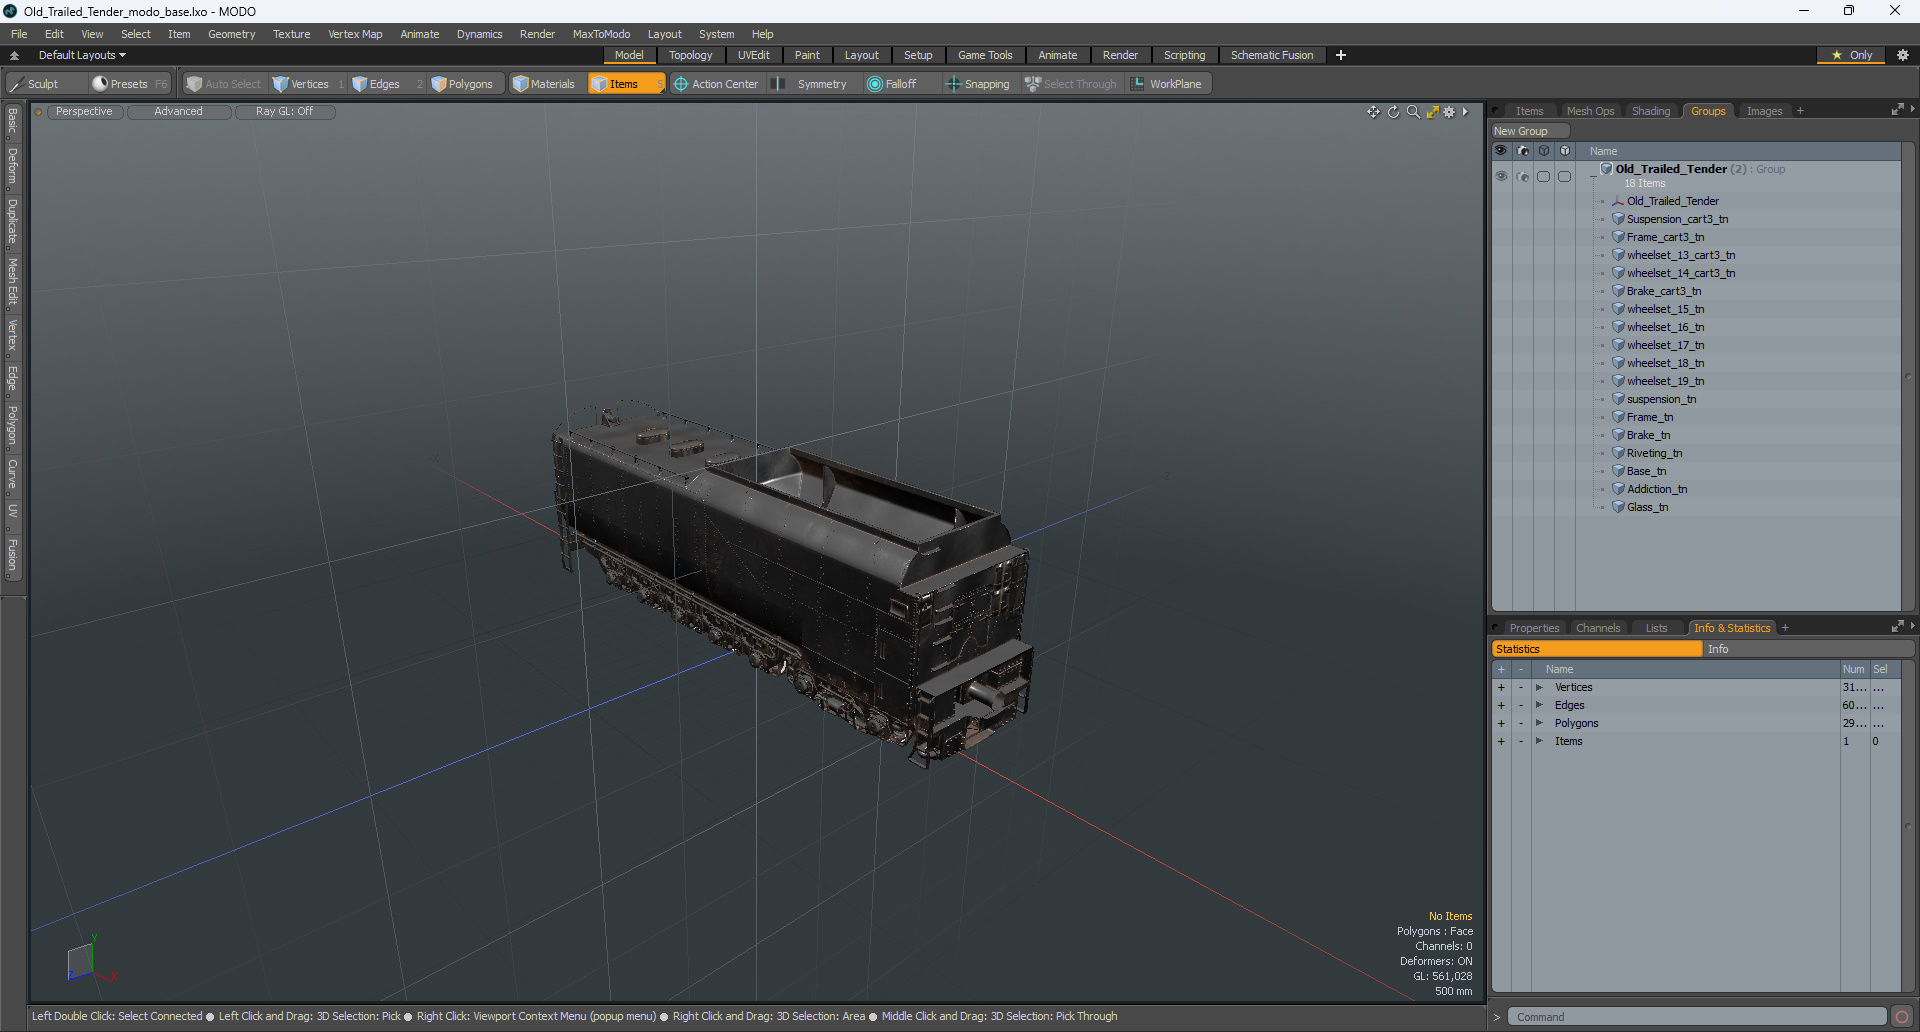Add a new tab in the Groups panel

1800,111
